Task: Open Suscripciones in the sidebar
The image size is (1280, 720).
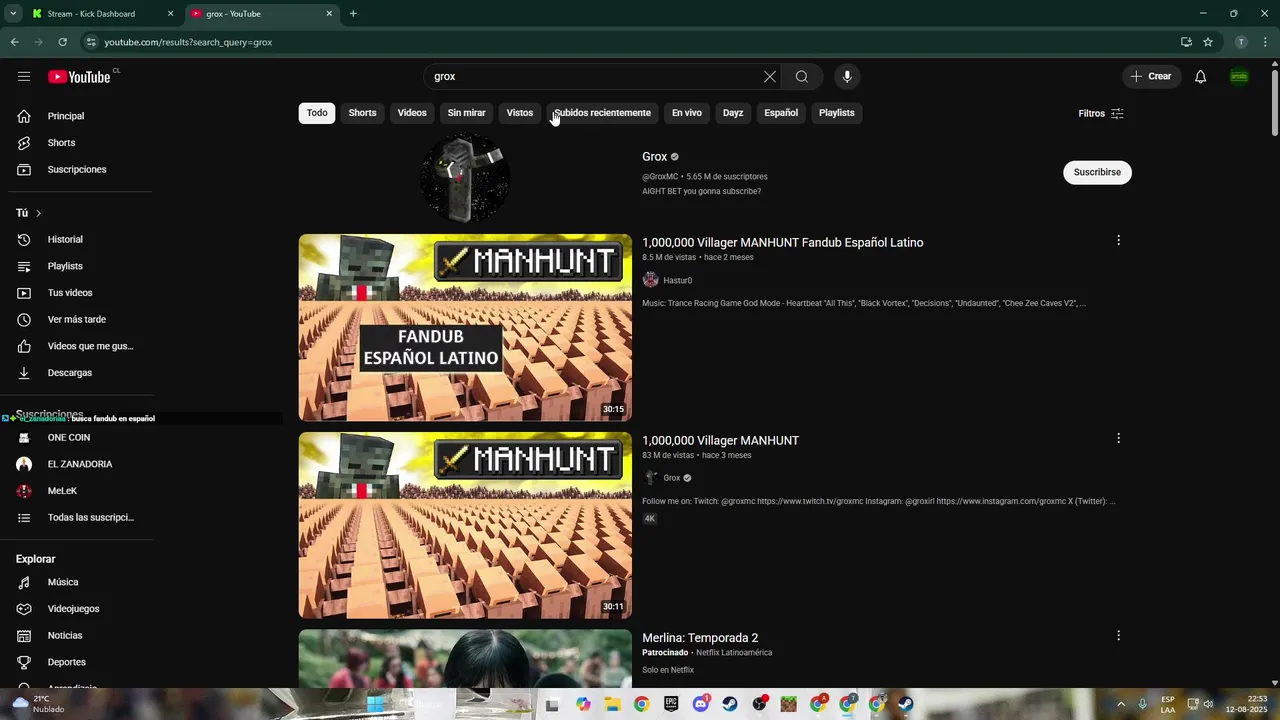Action: click(78, 169)
